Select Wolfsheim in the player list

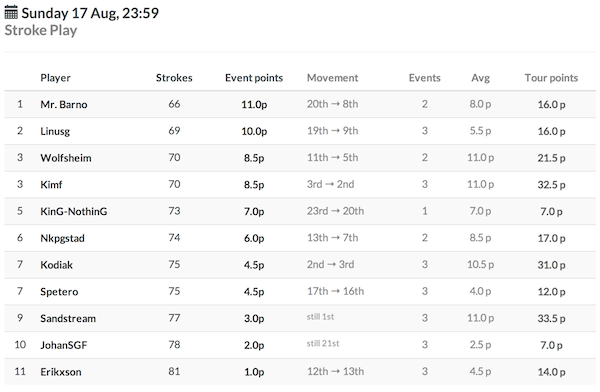(x=66, y=158)
